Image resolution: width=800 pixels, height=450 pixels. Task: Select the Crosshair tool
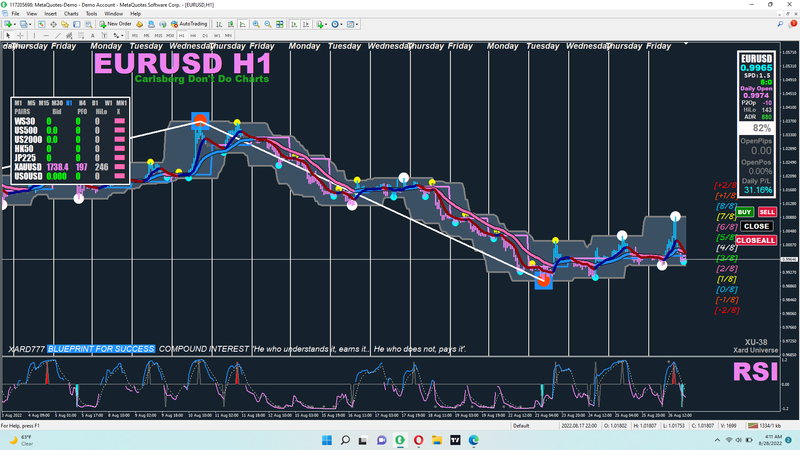coord(20,35)
